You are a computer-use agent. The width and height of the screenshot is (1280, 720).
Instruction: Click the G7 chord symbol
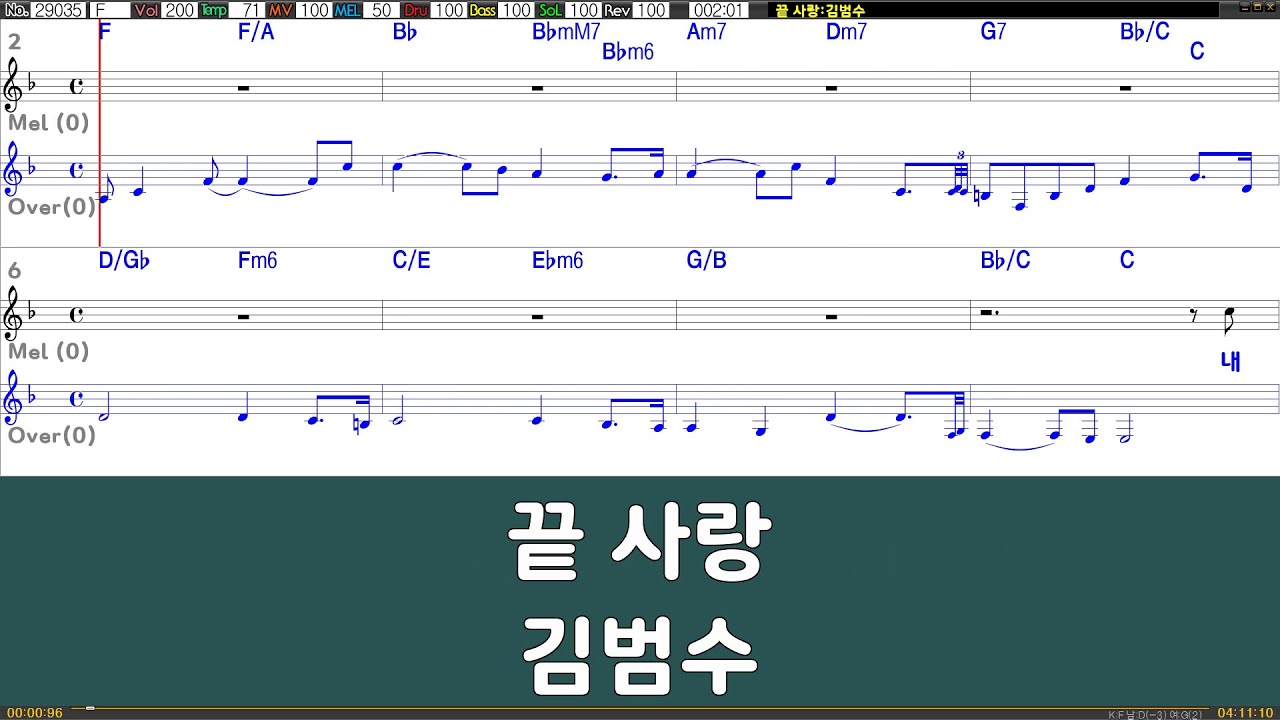click(x=993, y=32)
